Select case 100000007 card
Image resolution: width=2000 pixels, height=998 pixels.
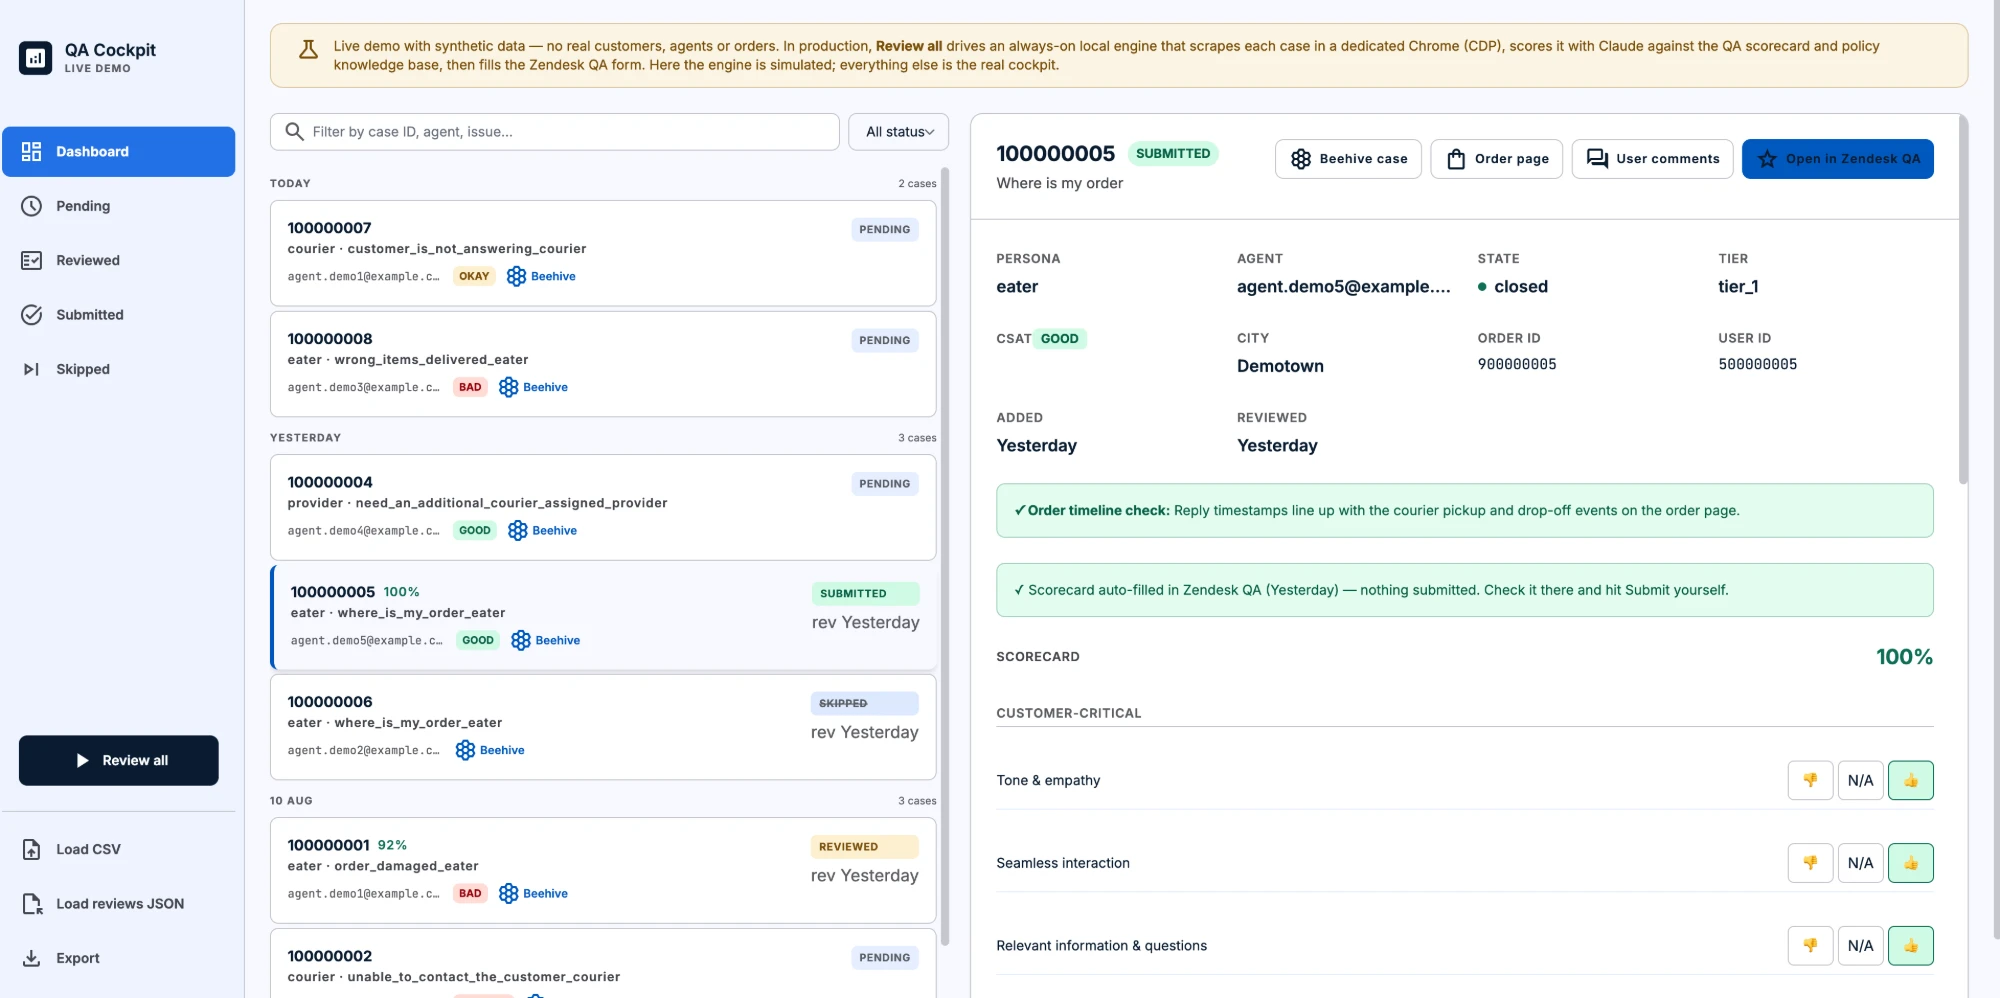(x=603, y=253)
